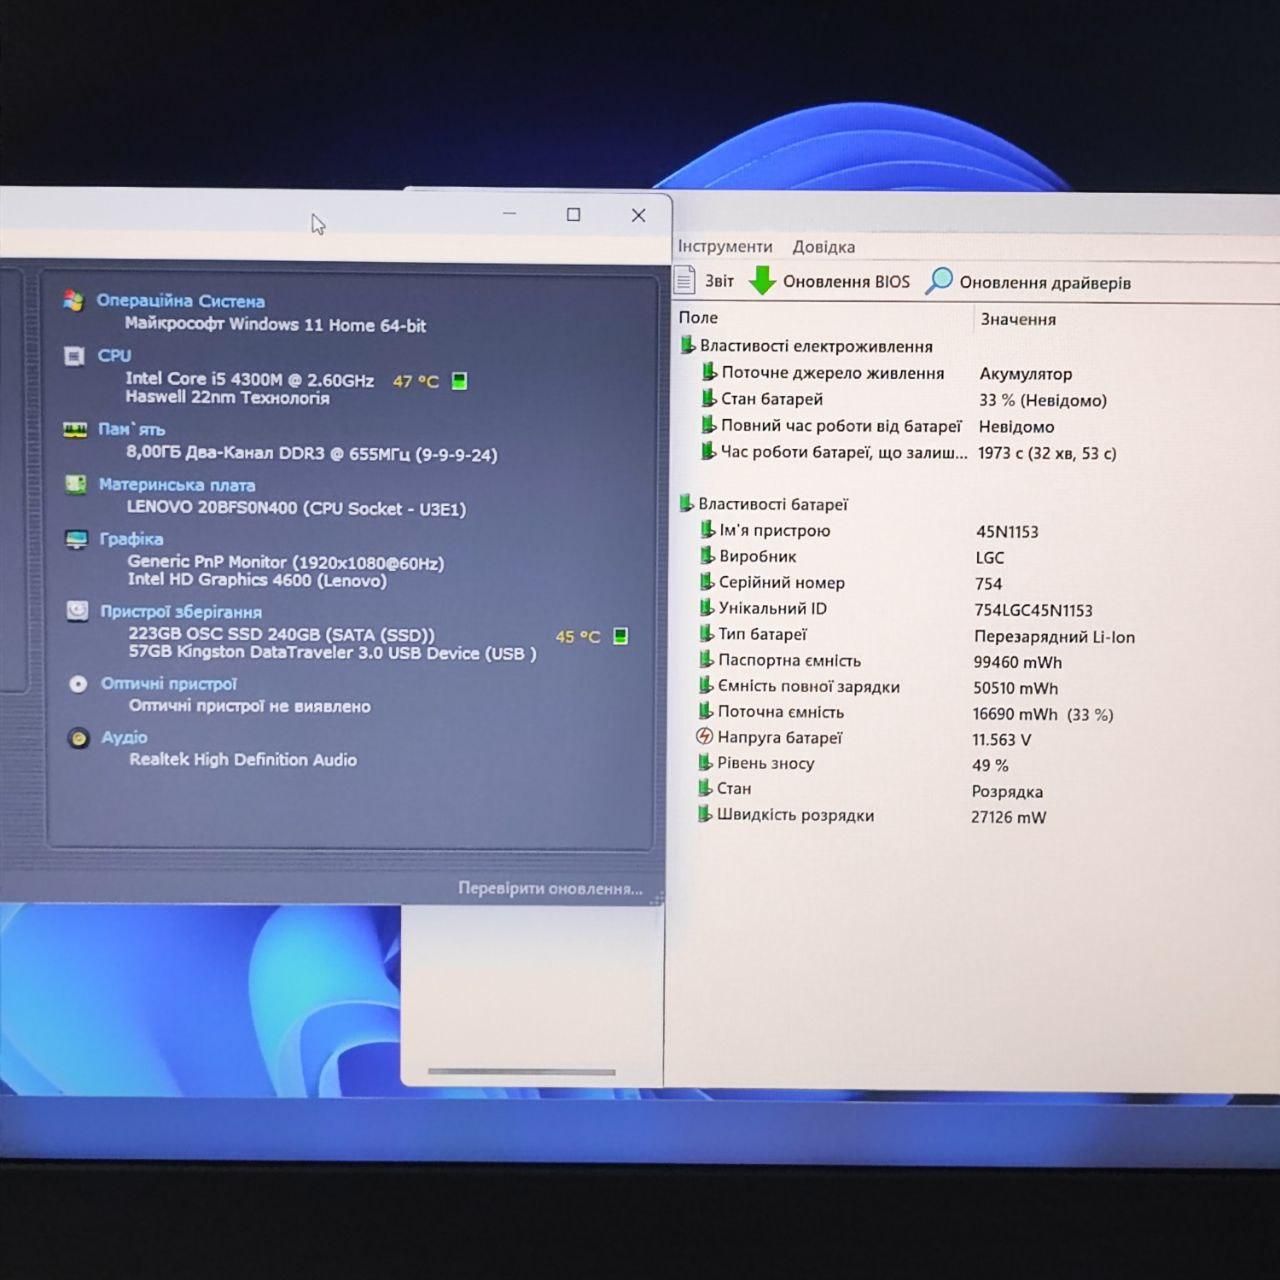
Task: Click the monitor icon beside Графіка
Action: coord(77,539)
